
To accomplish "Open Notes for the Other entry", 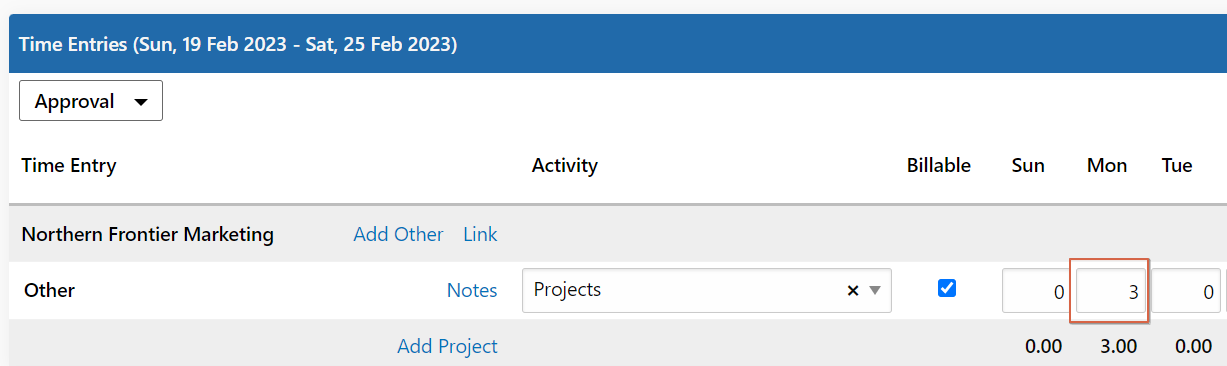I will coord(472,290).
